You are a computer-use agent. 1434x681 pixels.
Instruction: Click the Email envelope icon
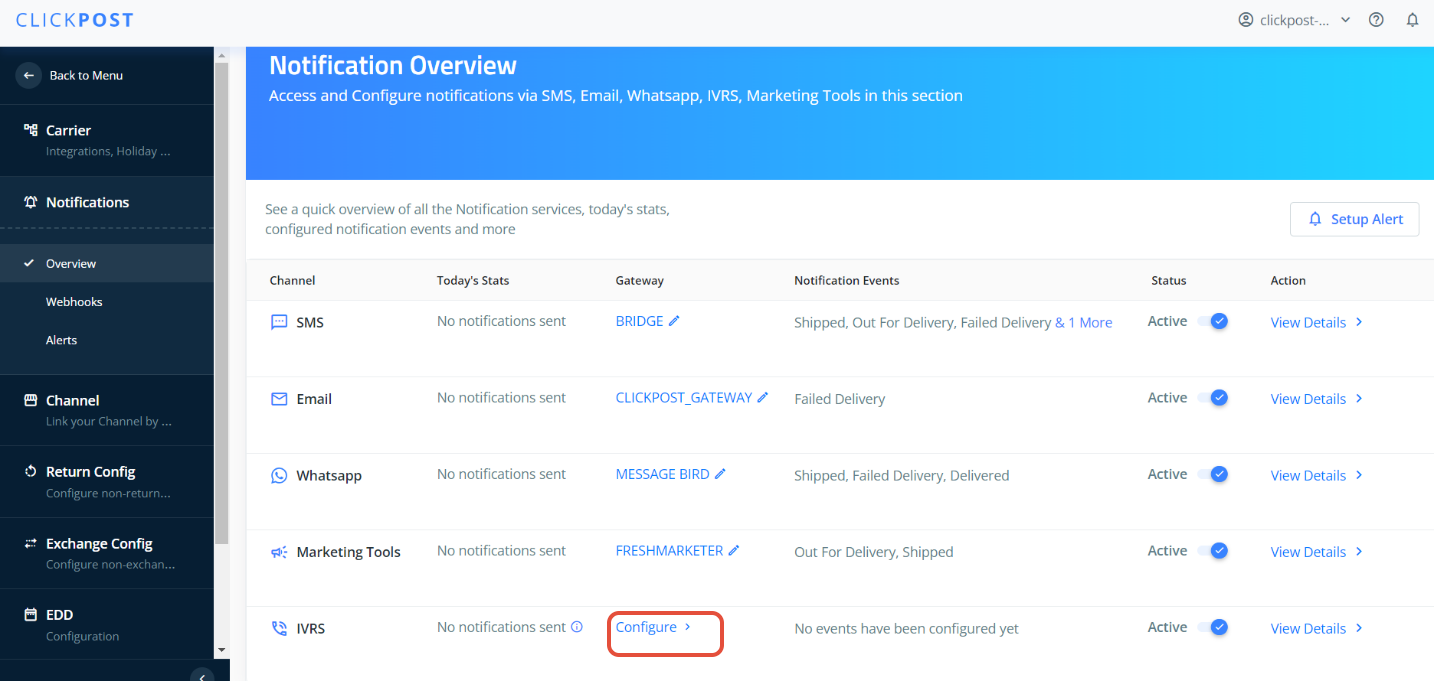[279, 399]
